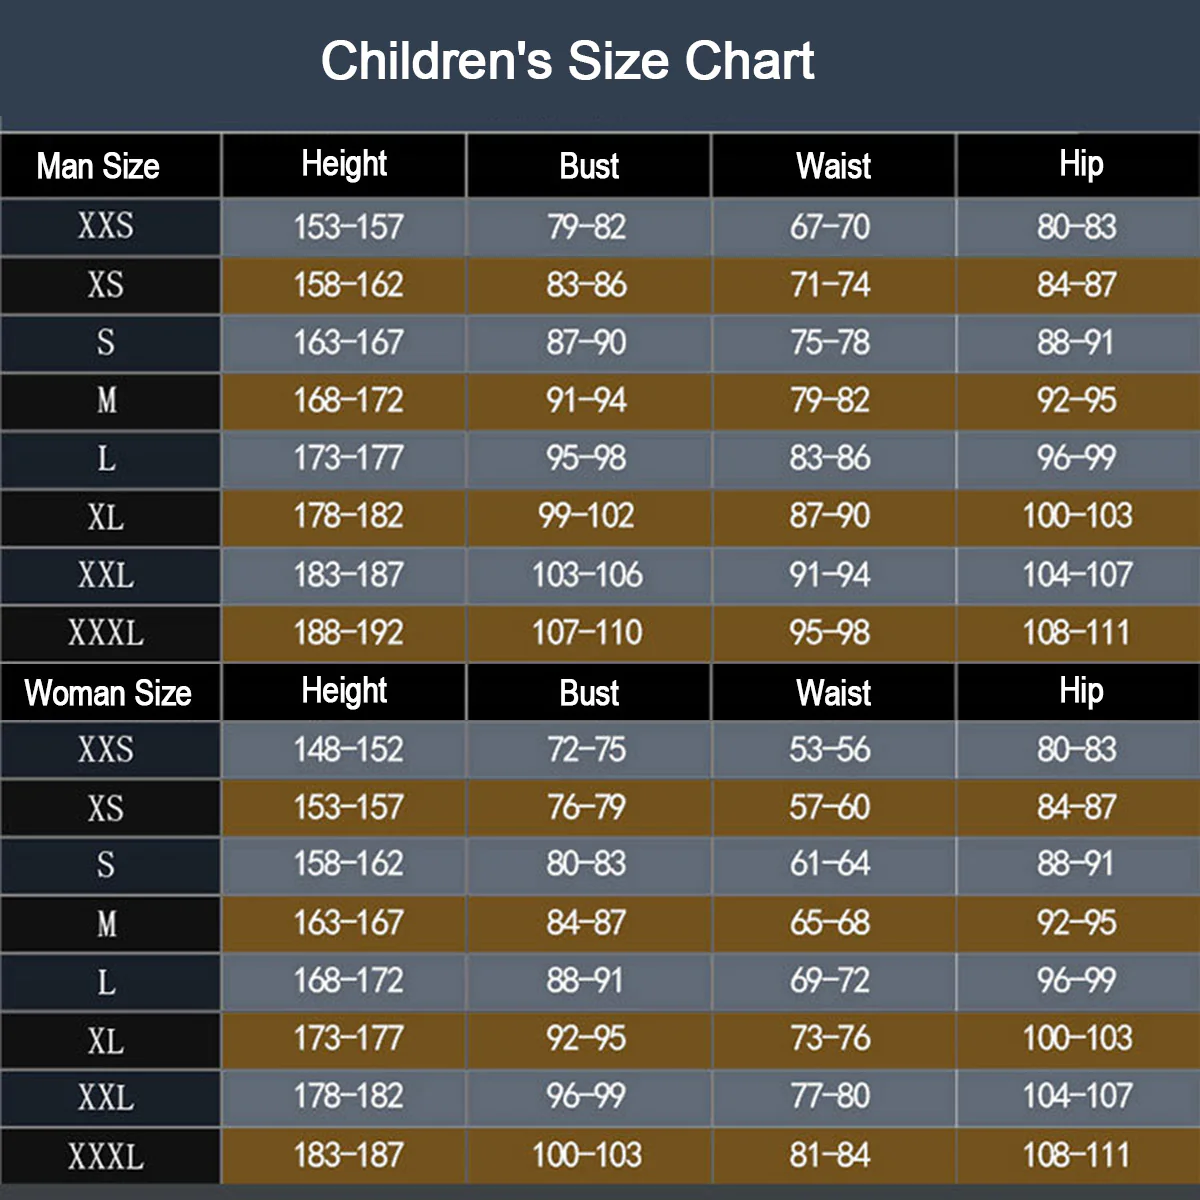This screenshot has width=1200, height=1200.
Task: Click the woman S bust value 80-83
Action: 587,864
